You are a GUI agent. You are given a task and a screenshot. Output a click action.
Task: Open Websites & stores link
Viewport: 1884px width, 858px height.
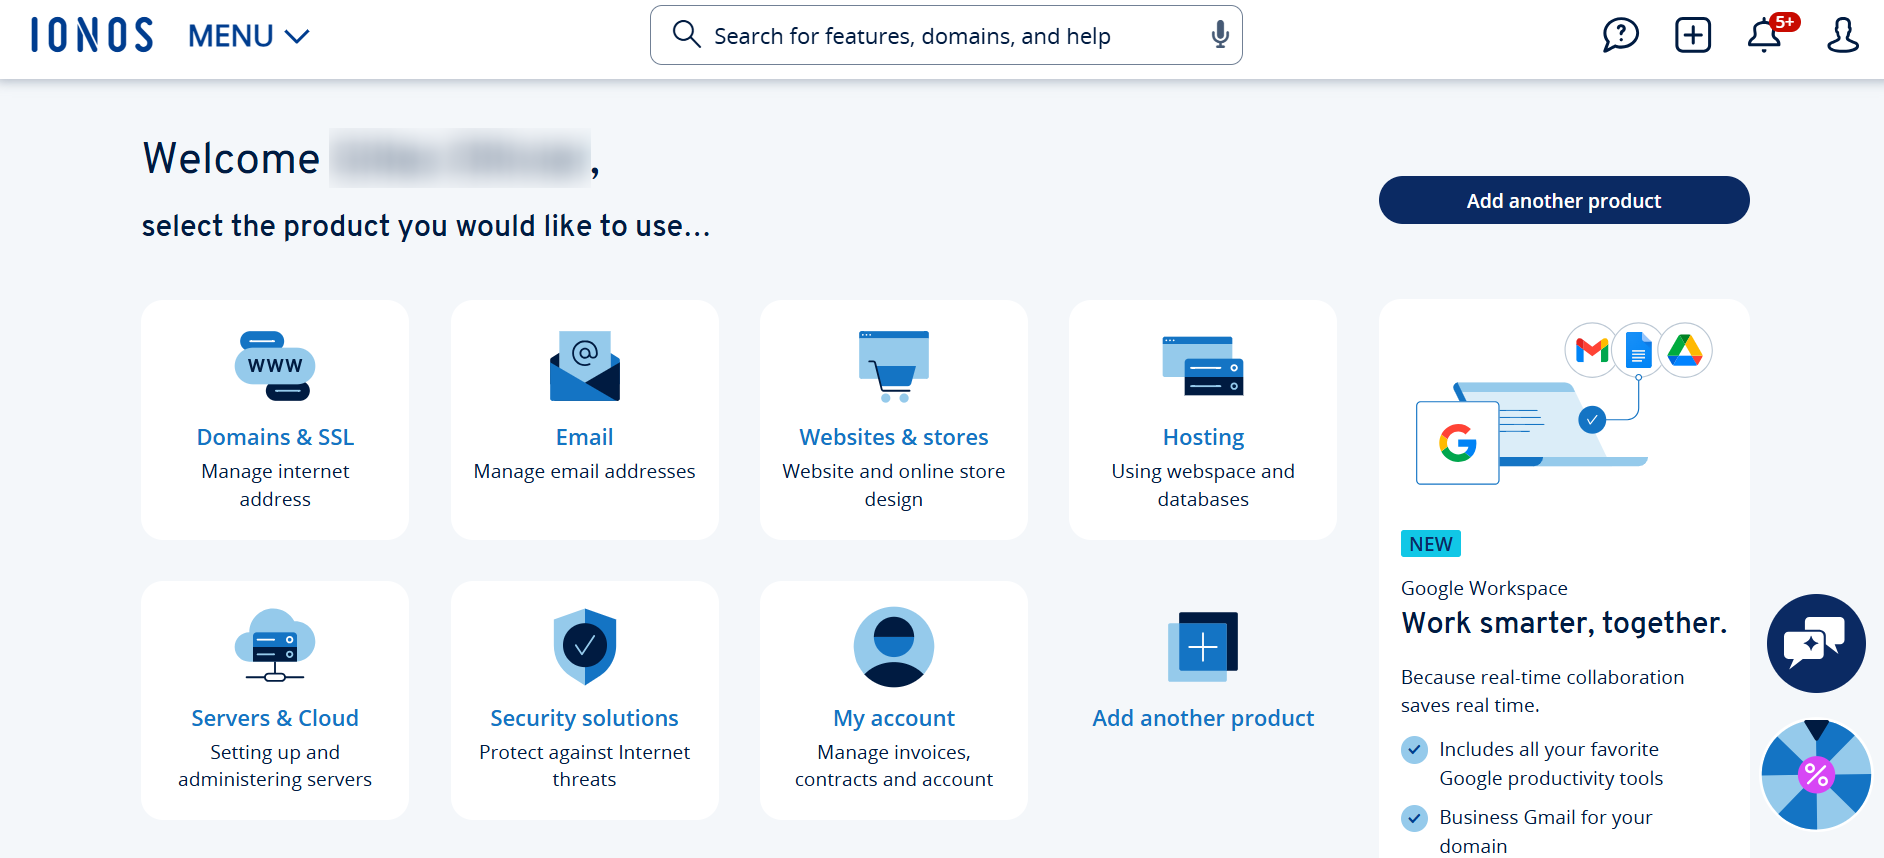[x=894, y=437]
